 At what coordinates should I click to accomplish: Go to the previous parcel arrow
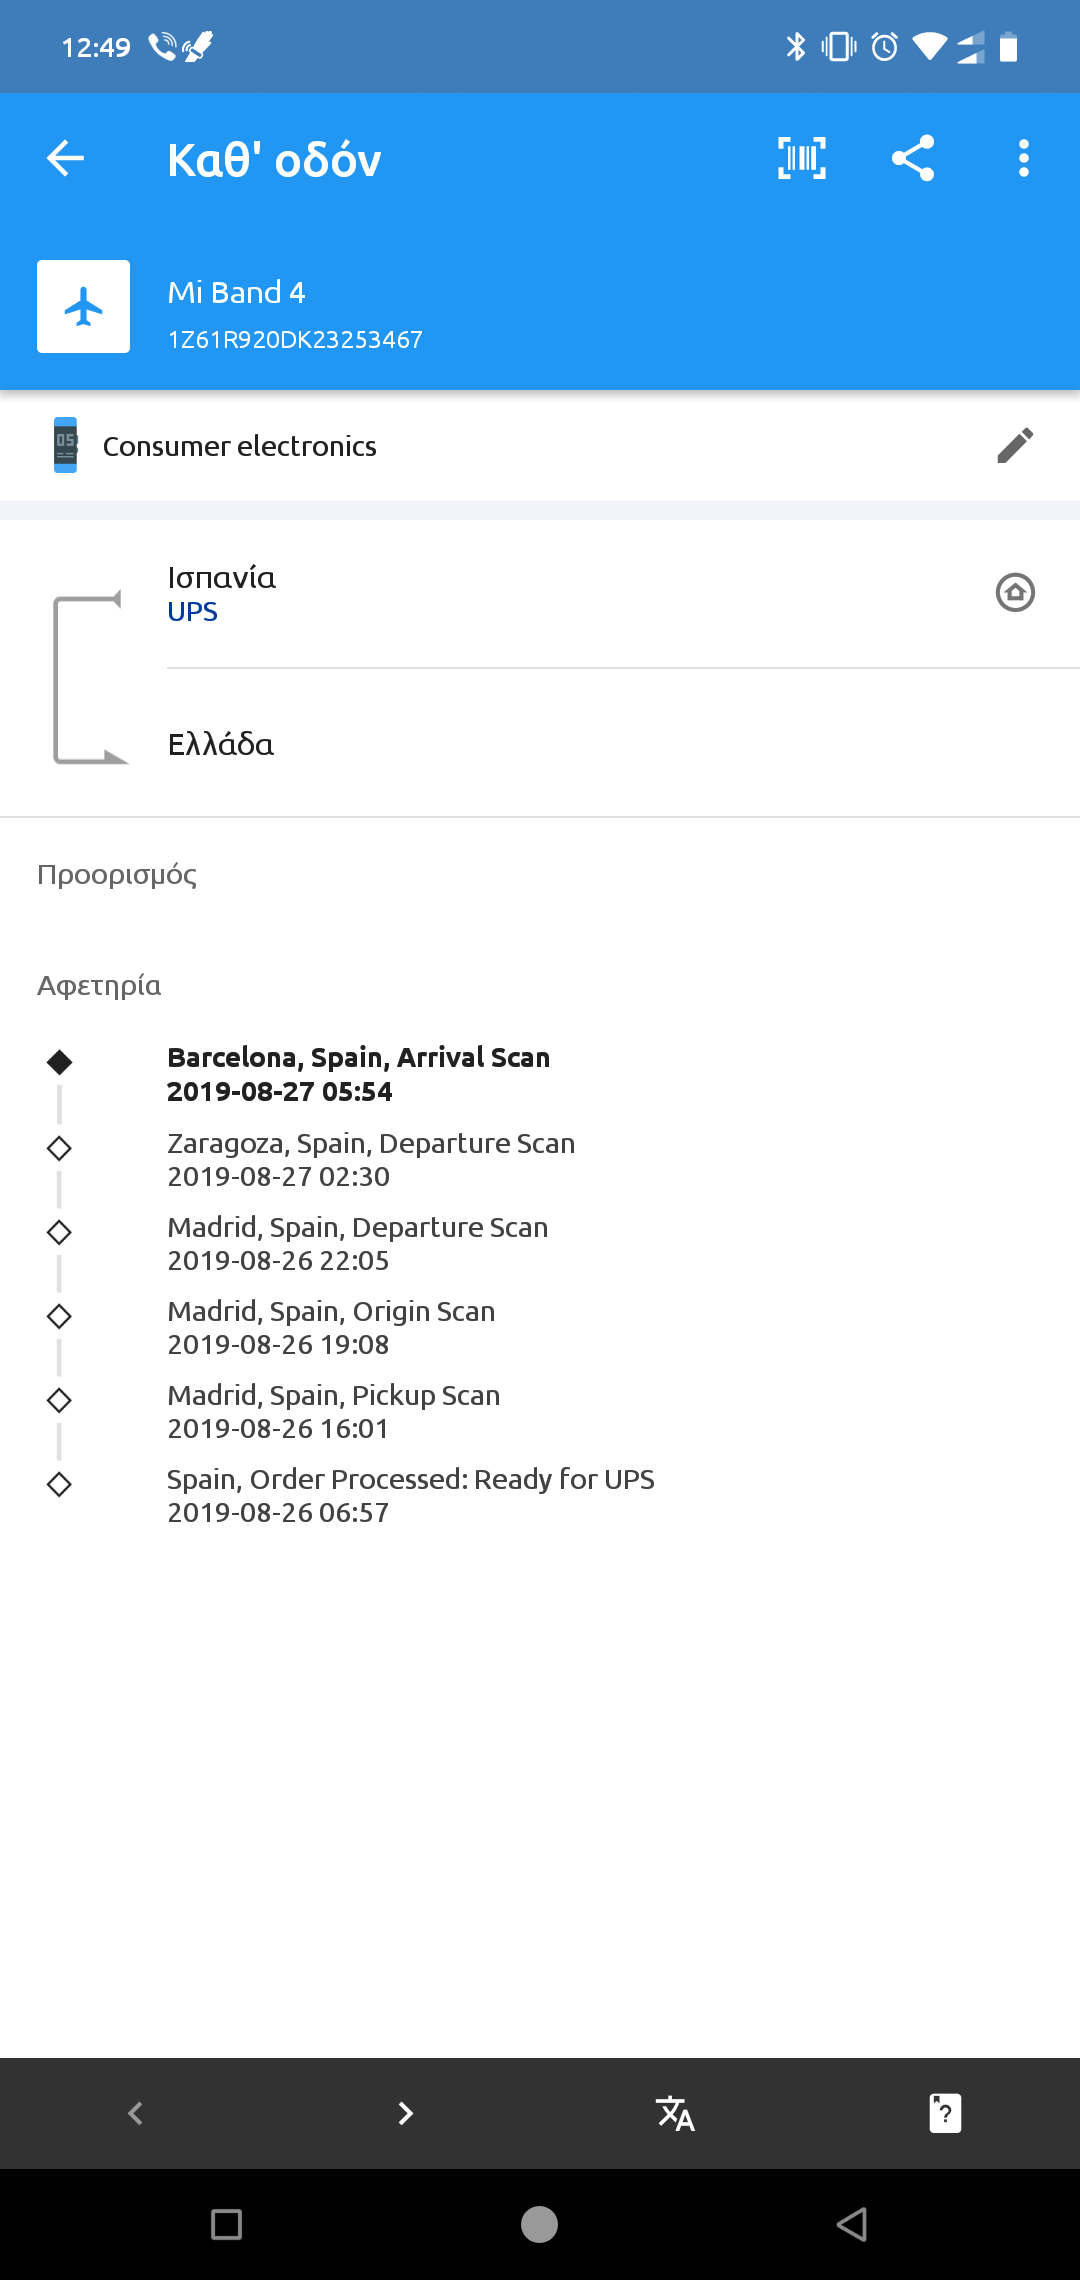point(136,2113)
